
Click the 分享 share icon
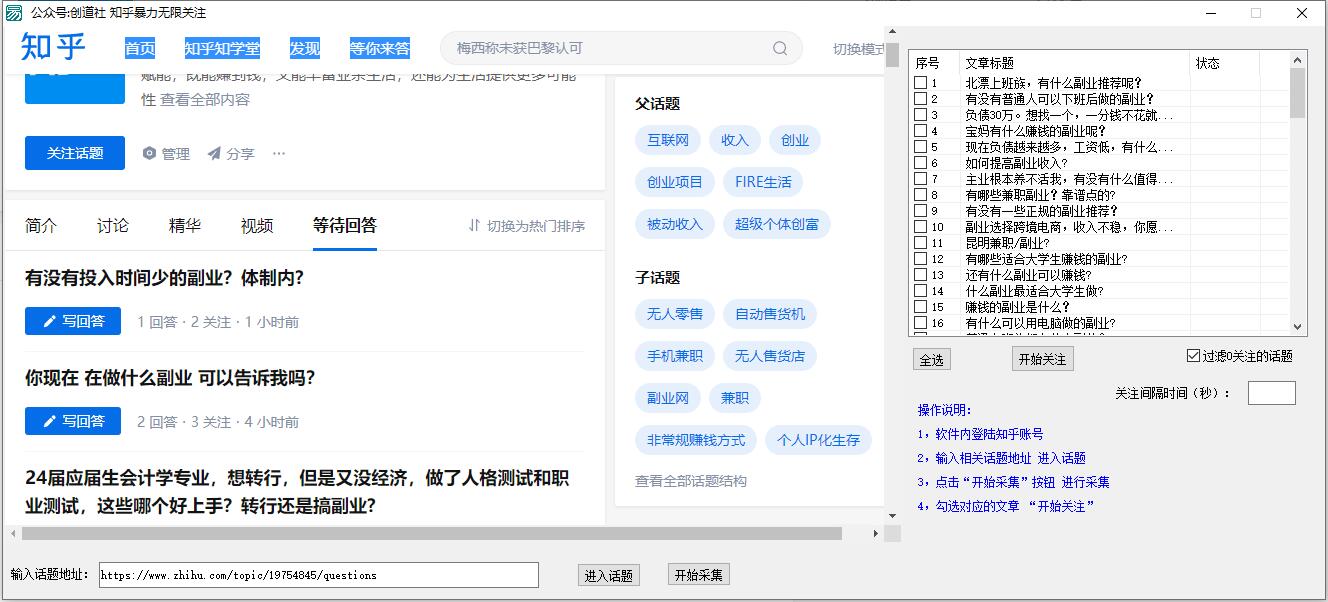[x=231, y=153]
